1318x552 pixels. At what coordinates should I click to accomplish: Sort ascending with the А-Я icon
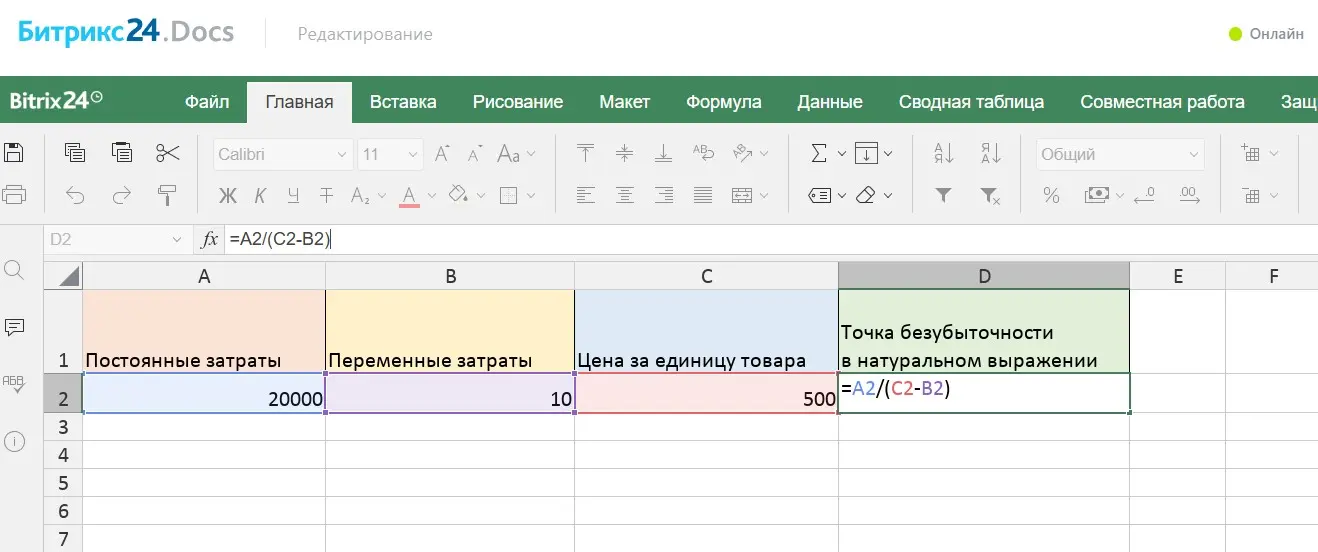tap(943, 154)
